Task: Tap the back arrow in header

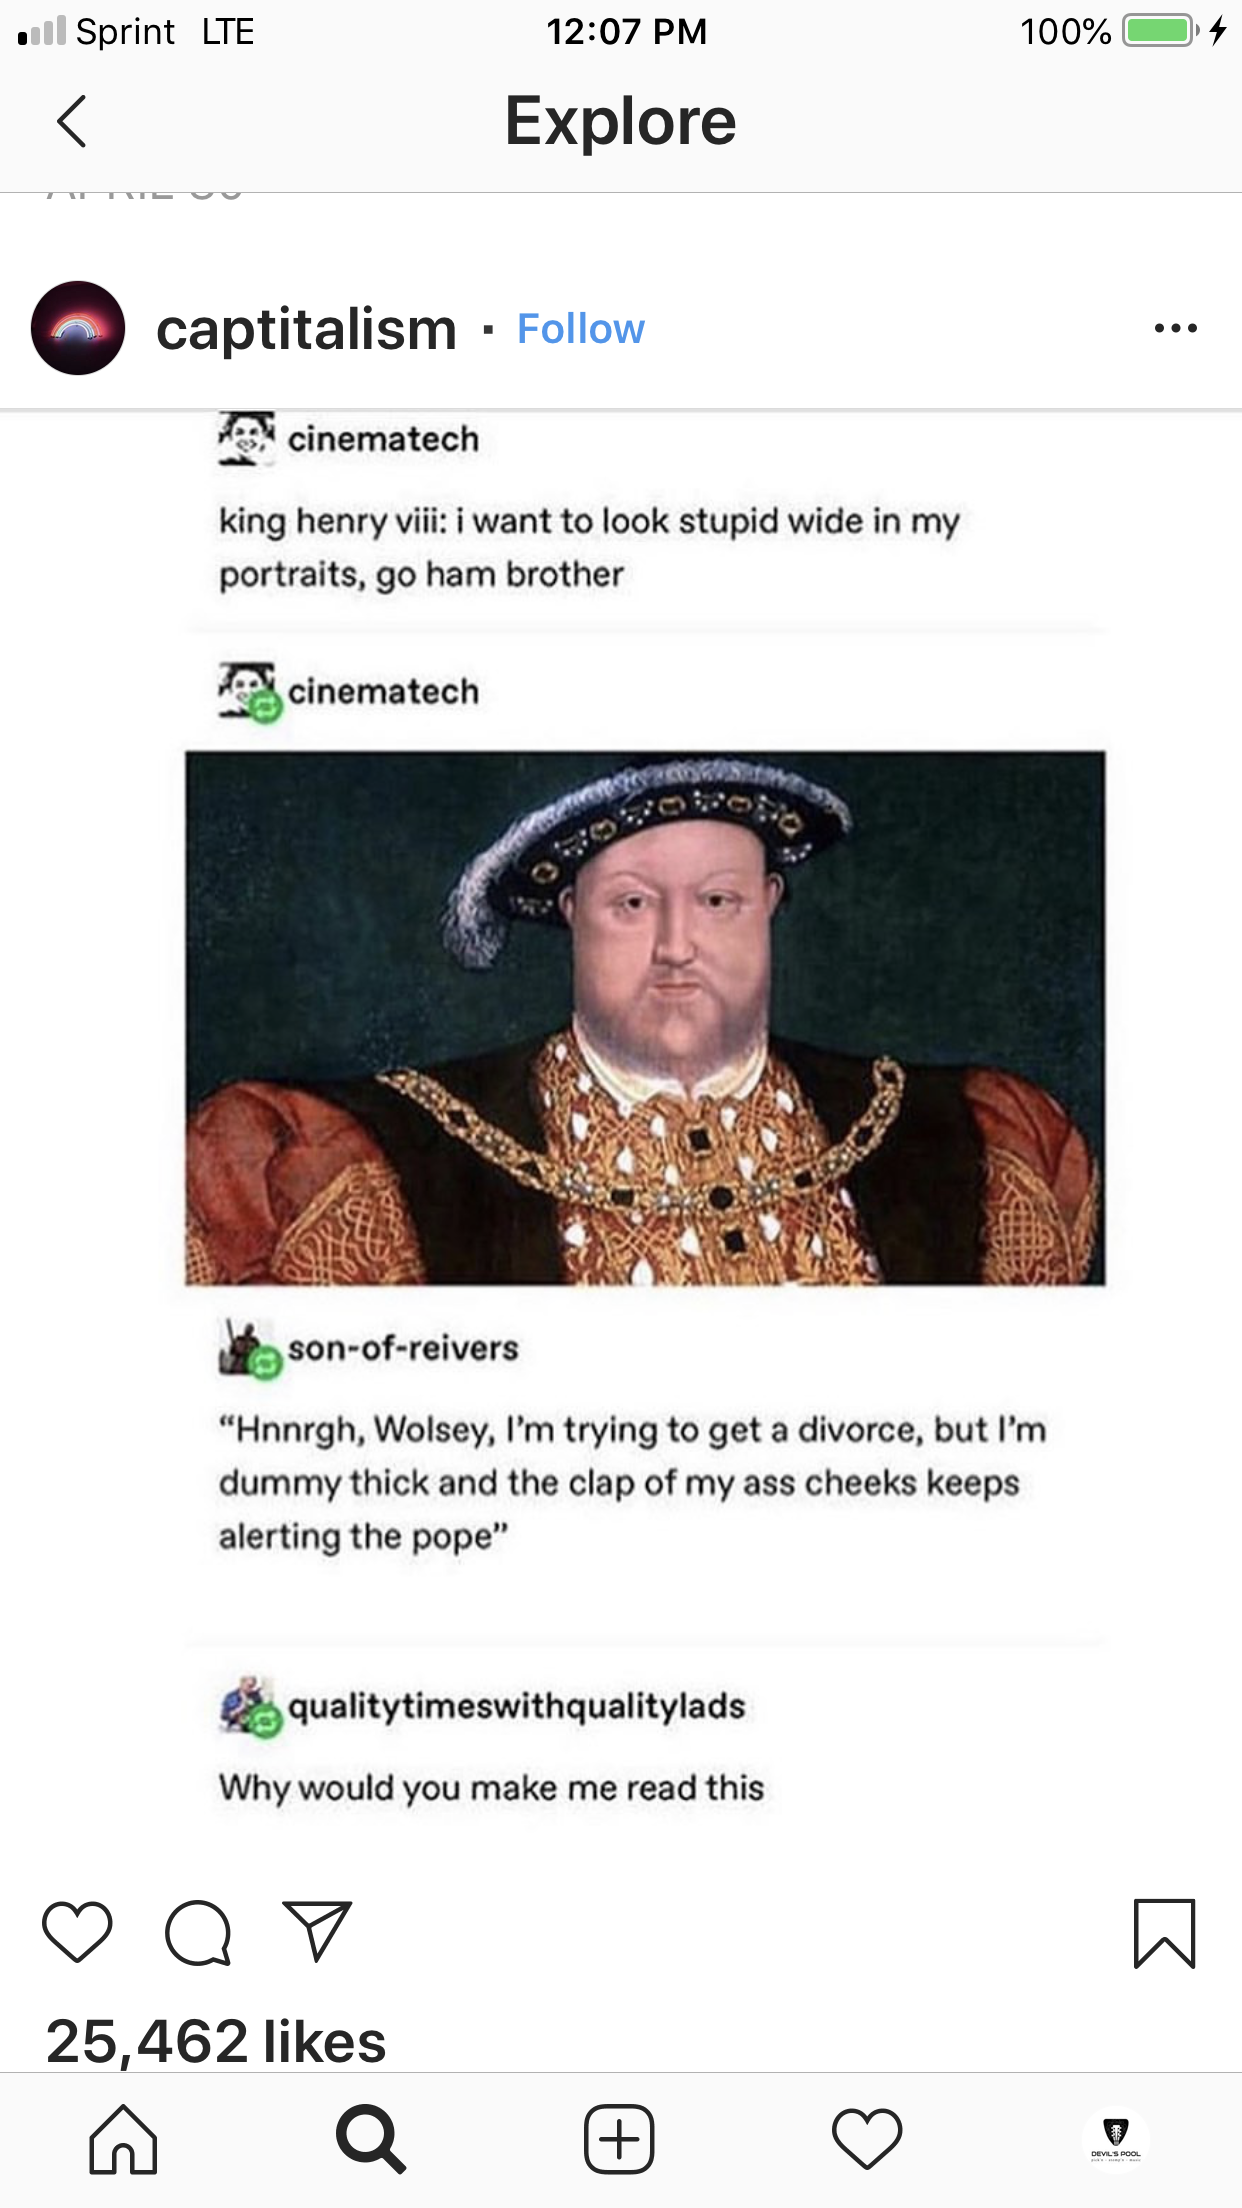Action: click(x=71, y=122)
